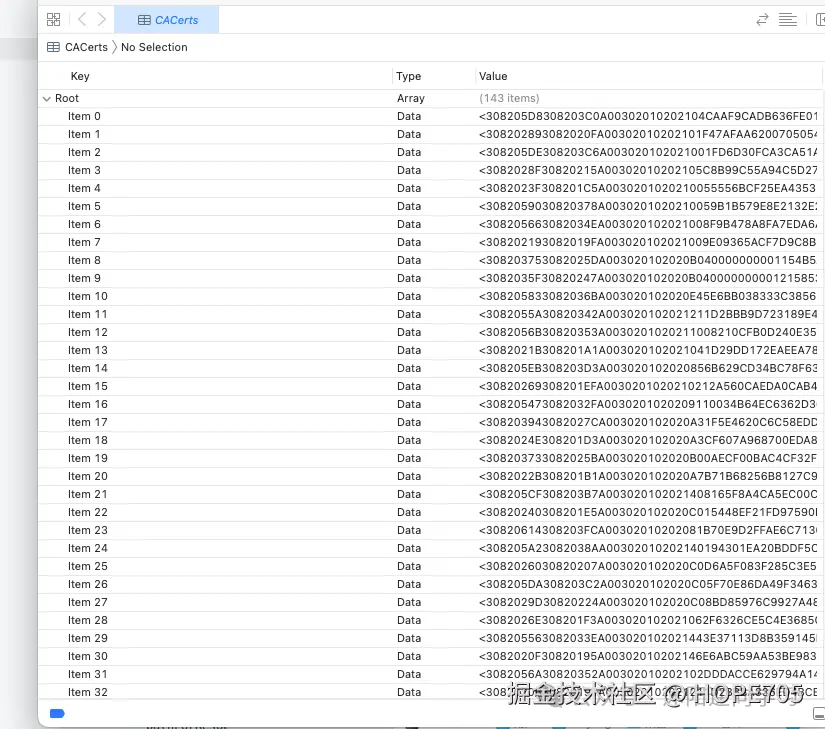This screenshot has width=825, height=729.
Task: Click the Data type cell of Item 22
Action: [409, 512]
